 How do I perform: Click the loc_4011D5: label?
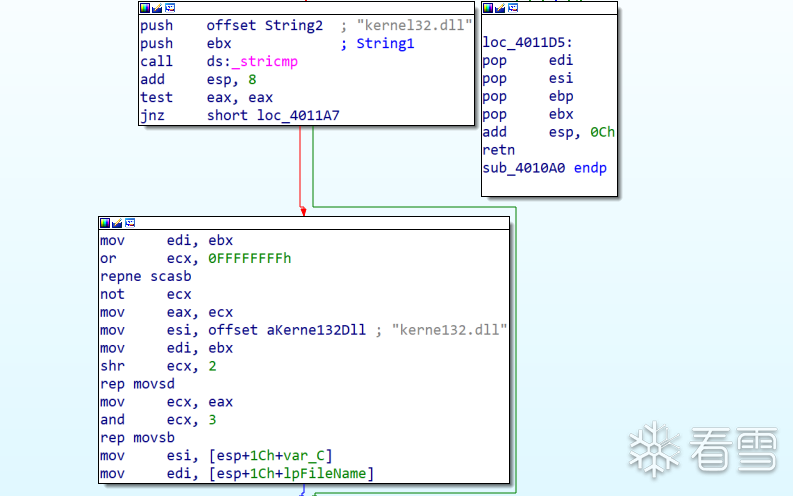(527, 42)
